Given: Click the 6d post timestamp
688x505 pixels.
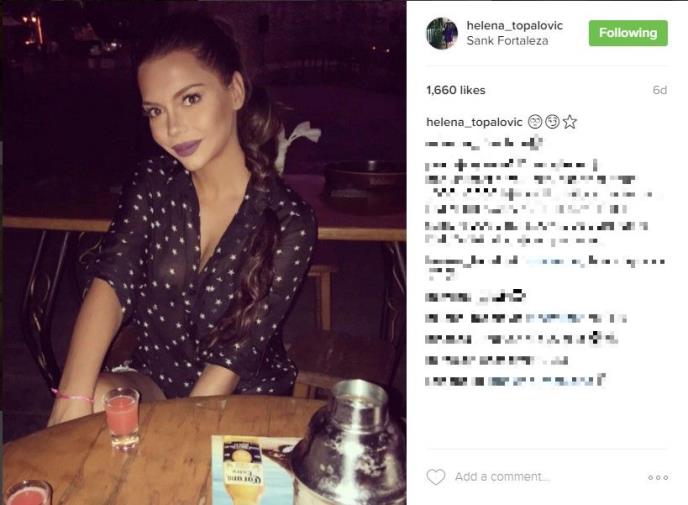Looking at the screenshot, I should pyautogui.click(x=659, y=90).
